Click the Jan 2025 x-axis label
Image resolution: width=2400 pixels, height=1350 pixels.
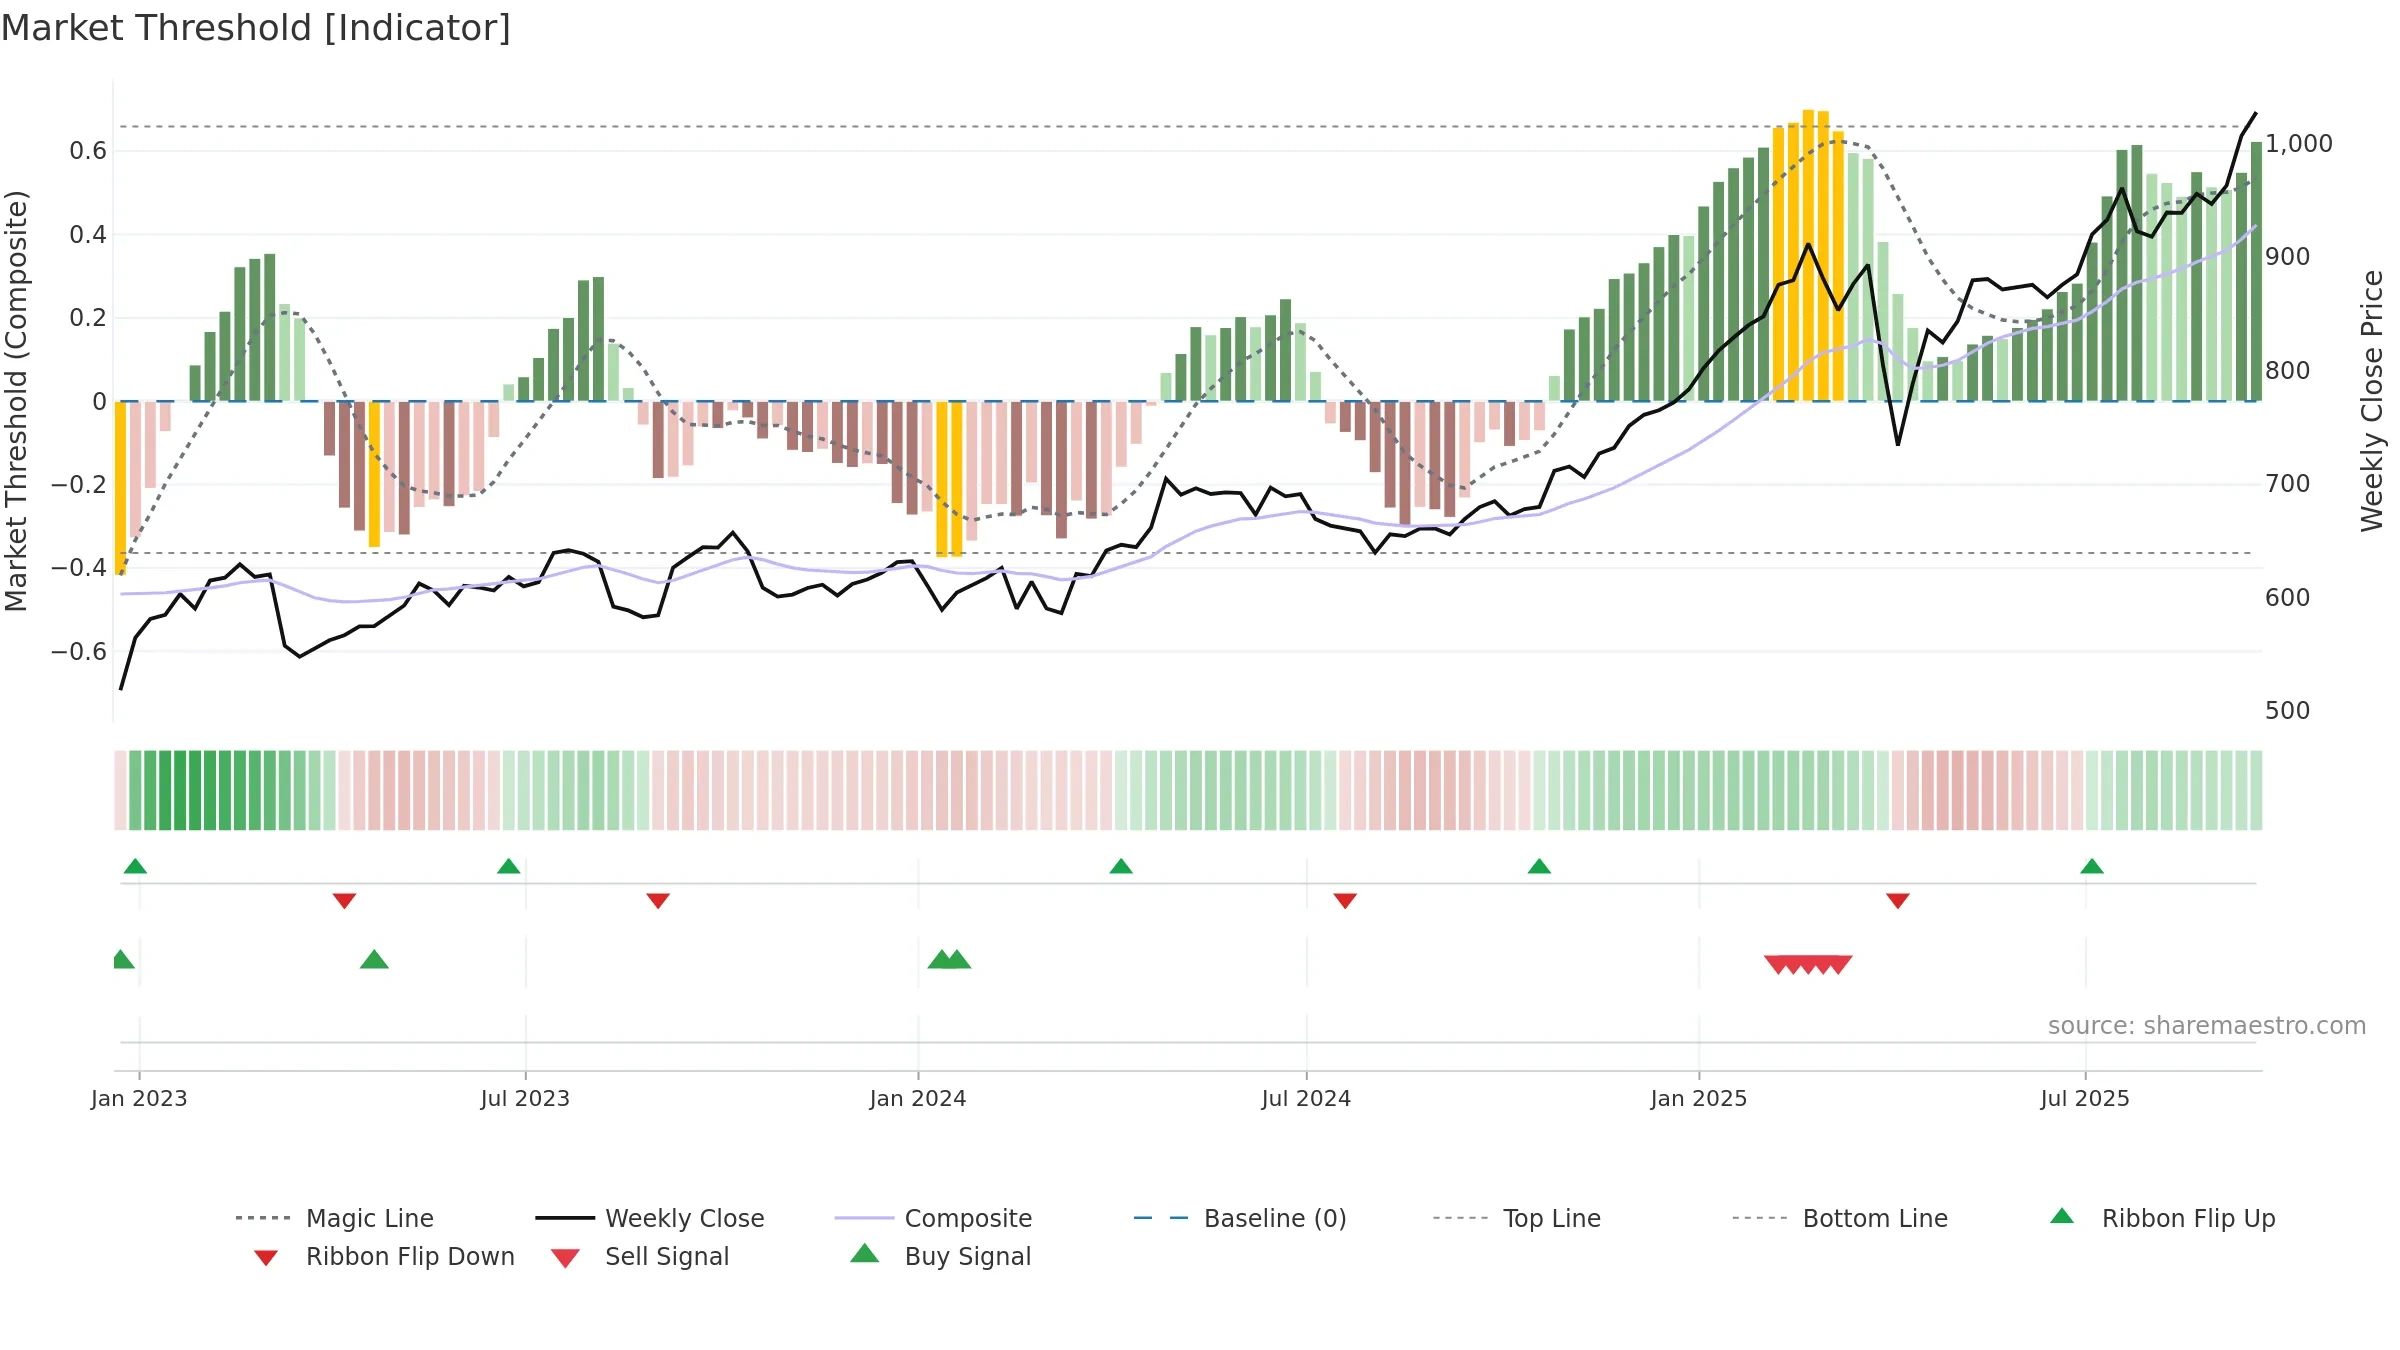(1699, 1098)
